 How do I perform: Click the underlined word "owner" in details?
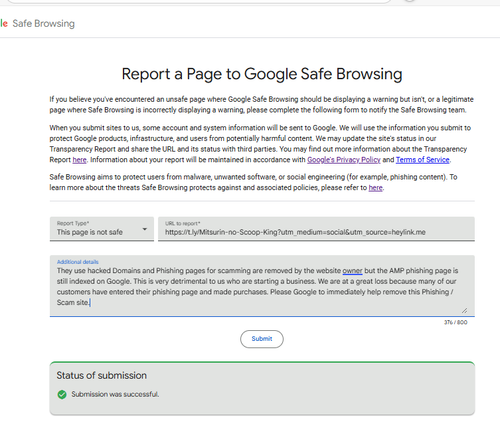pos(352,271)
